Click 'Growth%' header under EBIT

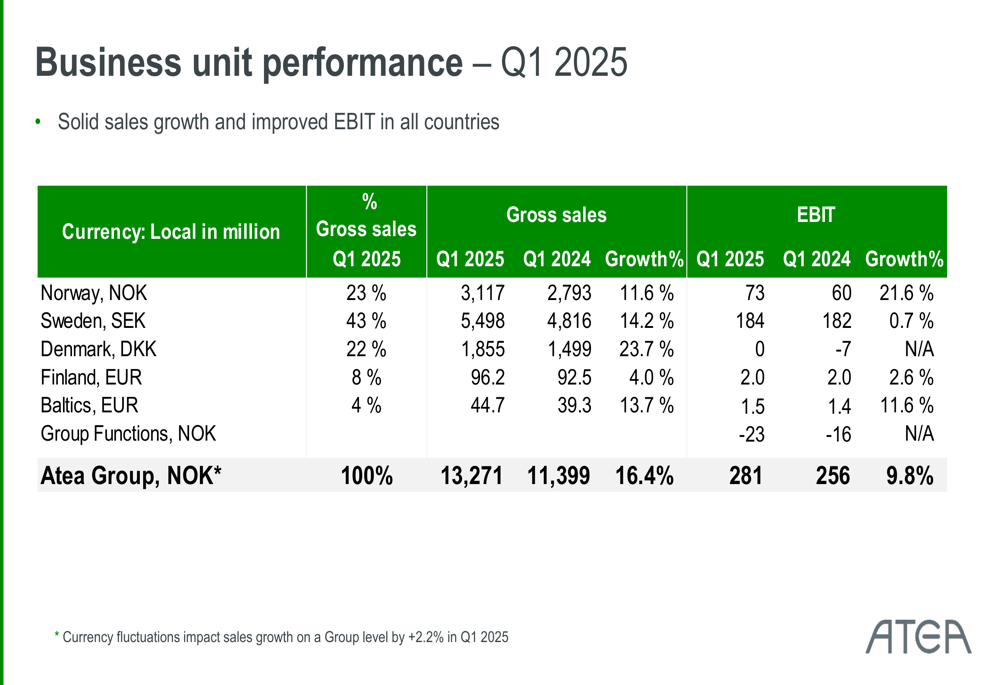click(x=904, y=259)
